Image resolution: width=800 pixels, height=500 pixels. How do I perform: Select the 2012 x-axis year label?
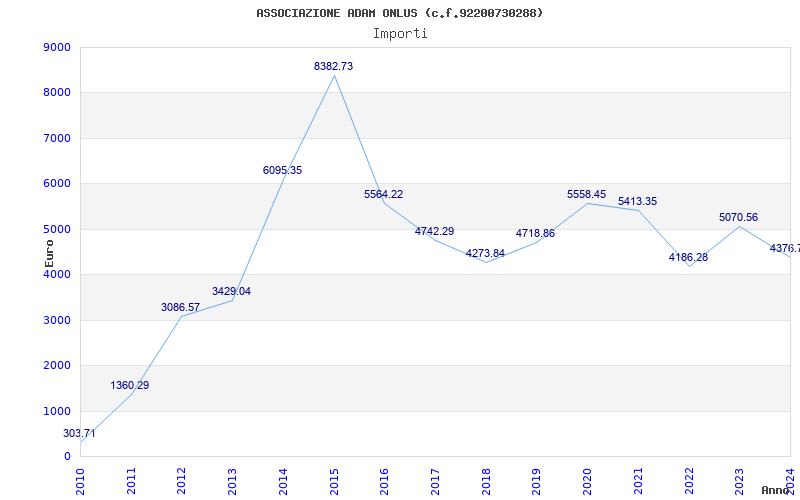(x=182, y=481)
